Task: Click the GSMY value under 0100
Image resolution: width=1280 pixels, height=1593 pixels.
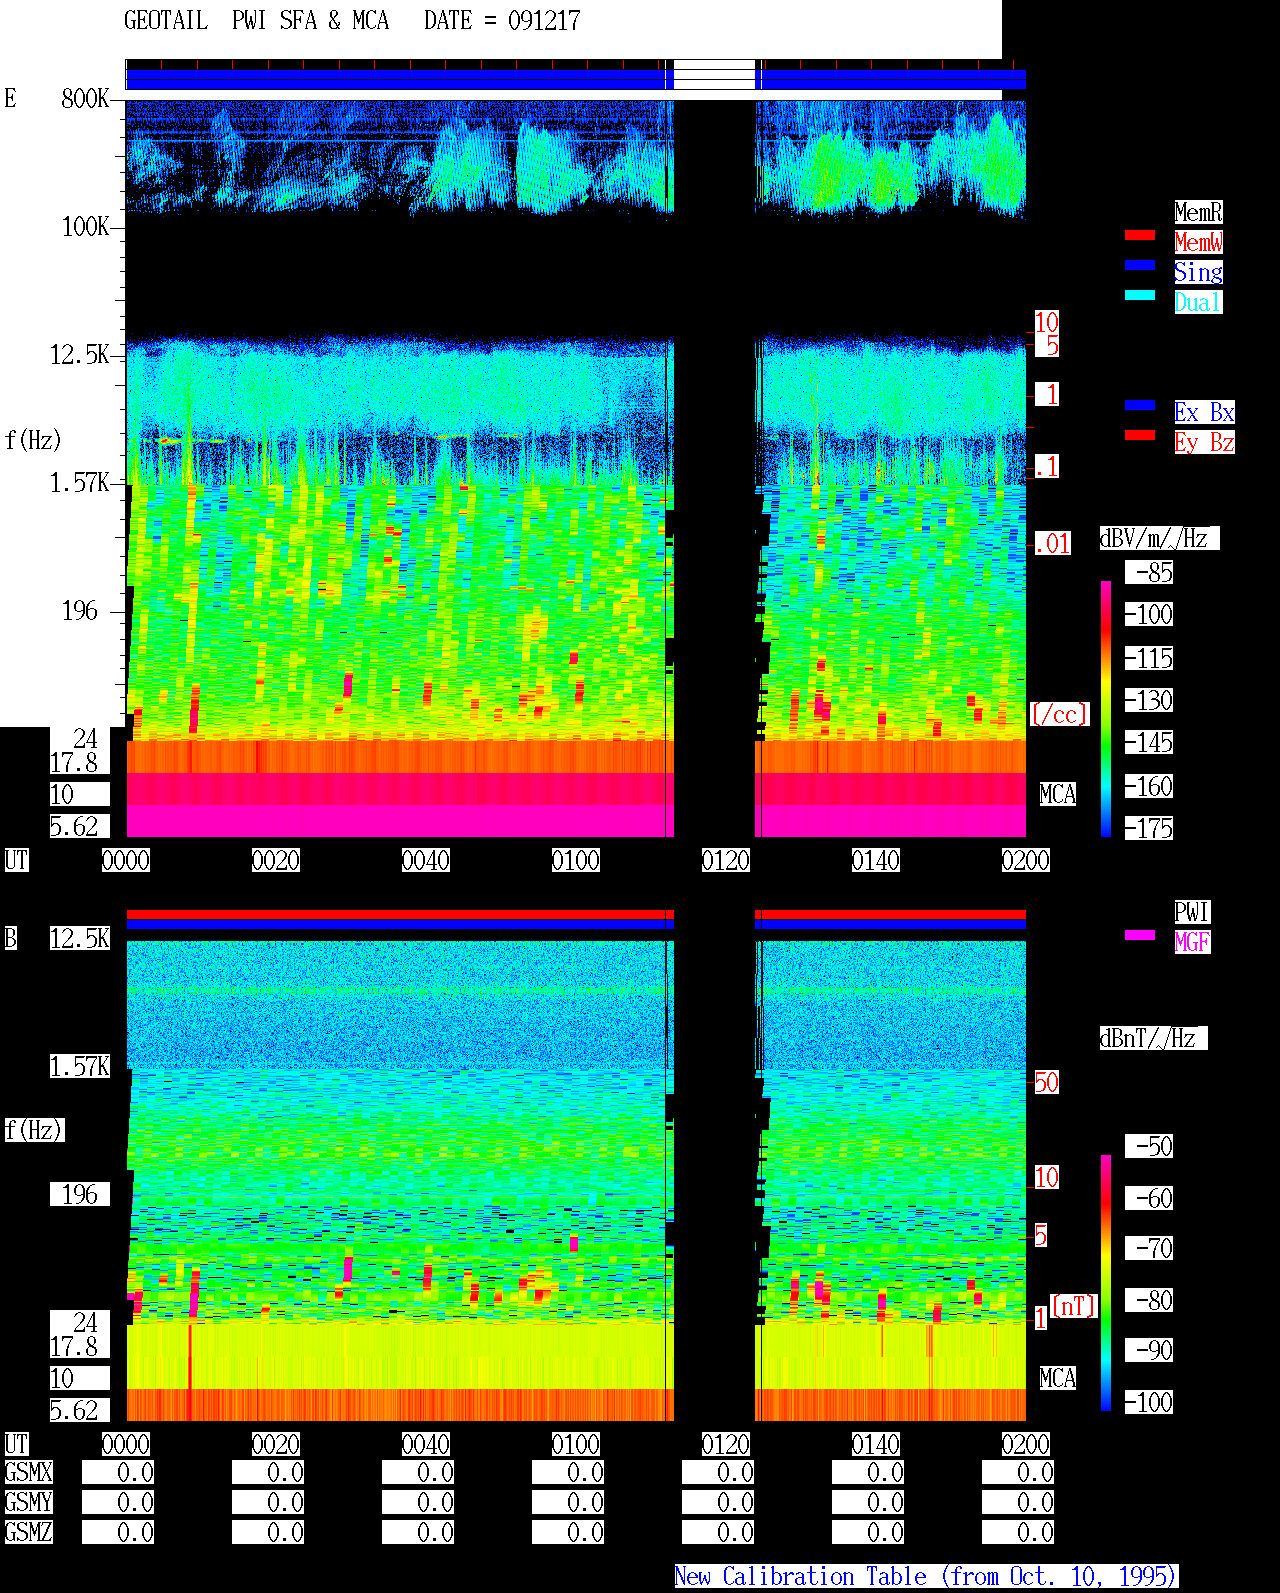Action: pyautogui.click(x=568, y=1502)
